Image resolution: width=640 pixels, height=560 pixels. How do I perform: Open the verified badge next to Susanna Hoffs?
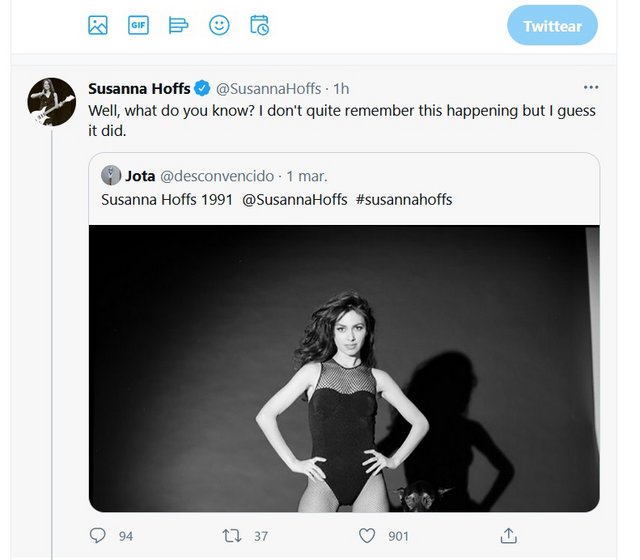pyautogui.click(x=202, y=88)
